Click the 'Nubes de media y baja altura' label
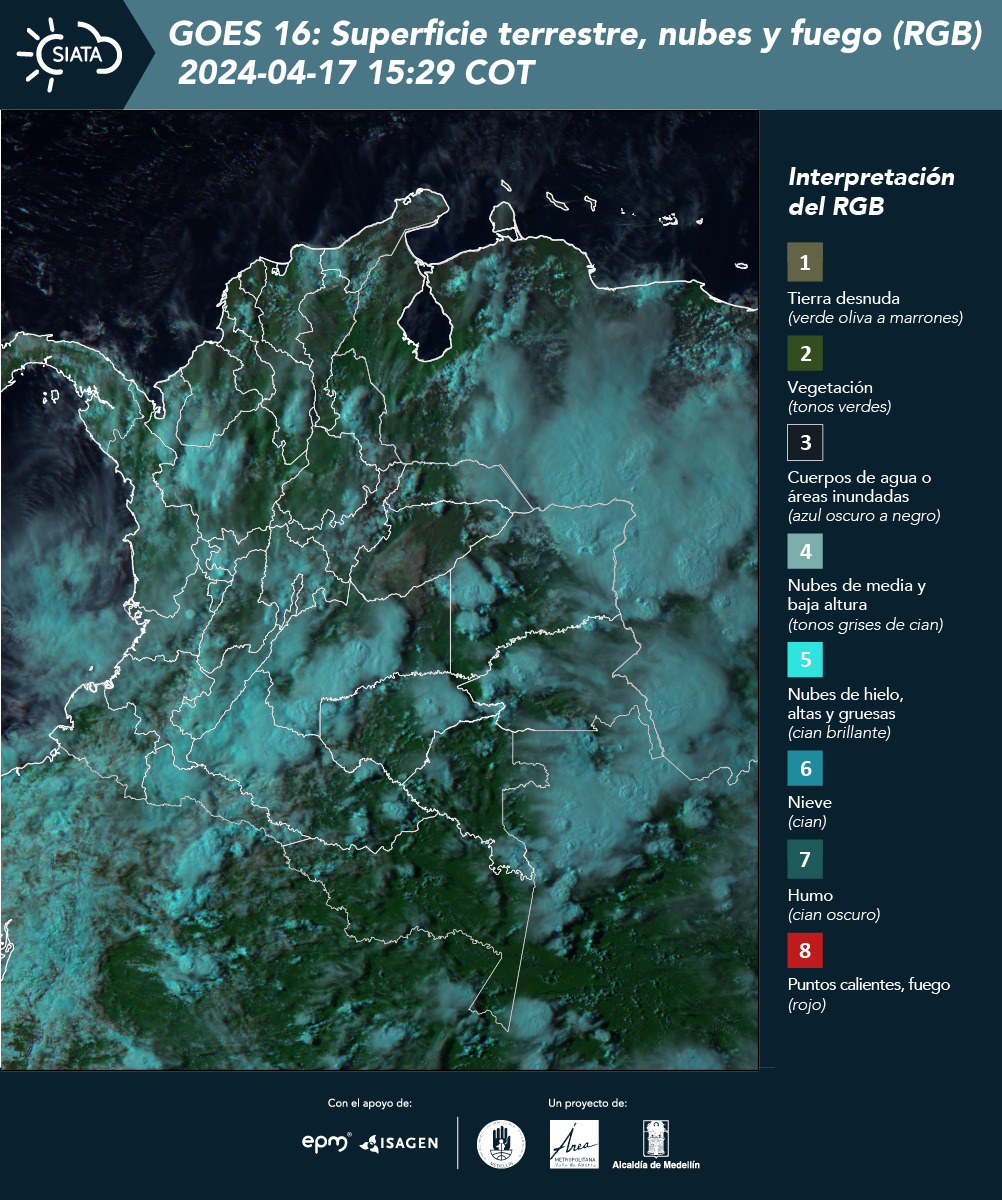The image size is (1002, 1200). [857, 595]
